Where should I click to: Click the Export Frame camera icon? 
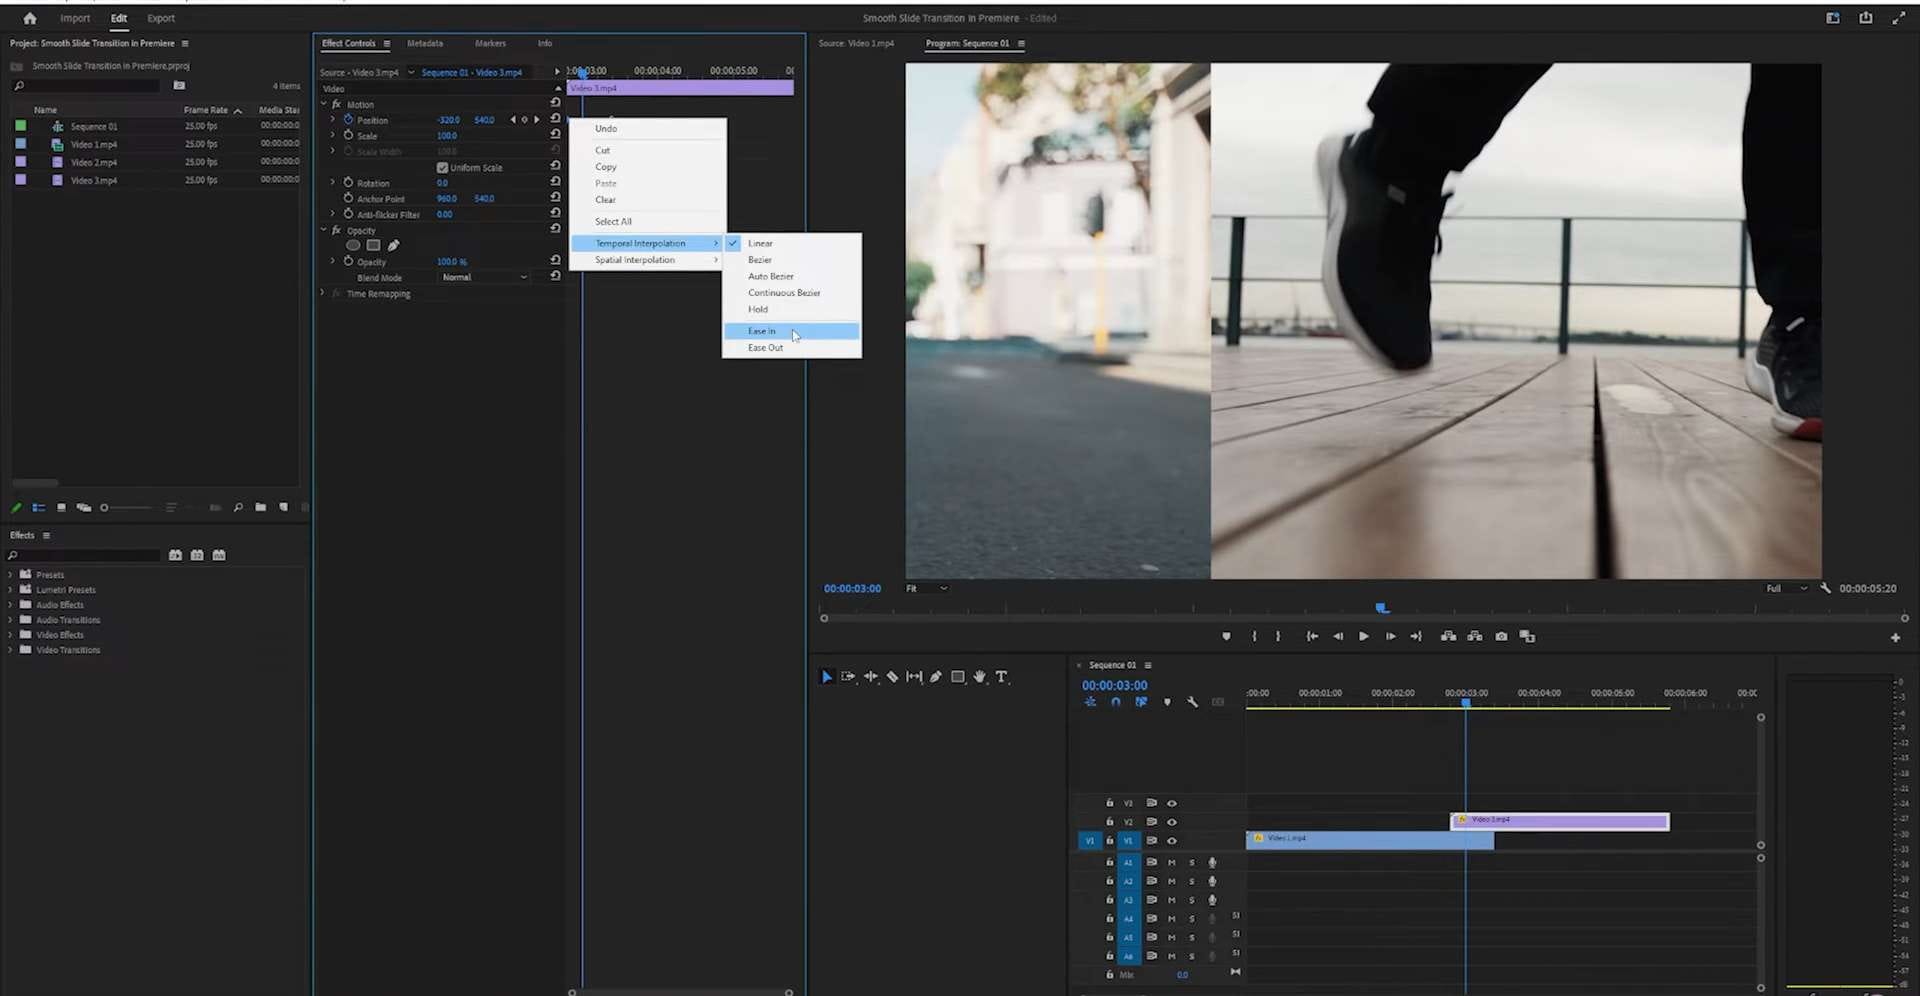[x=1501, y=636]
